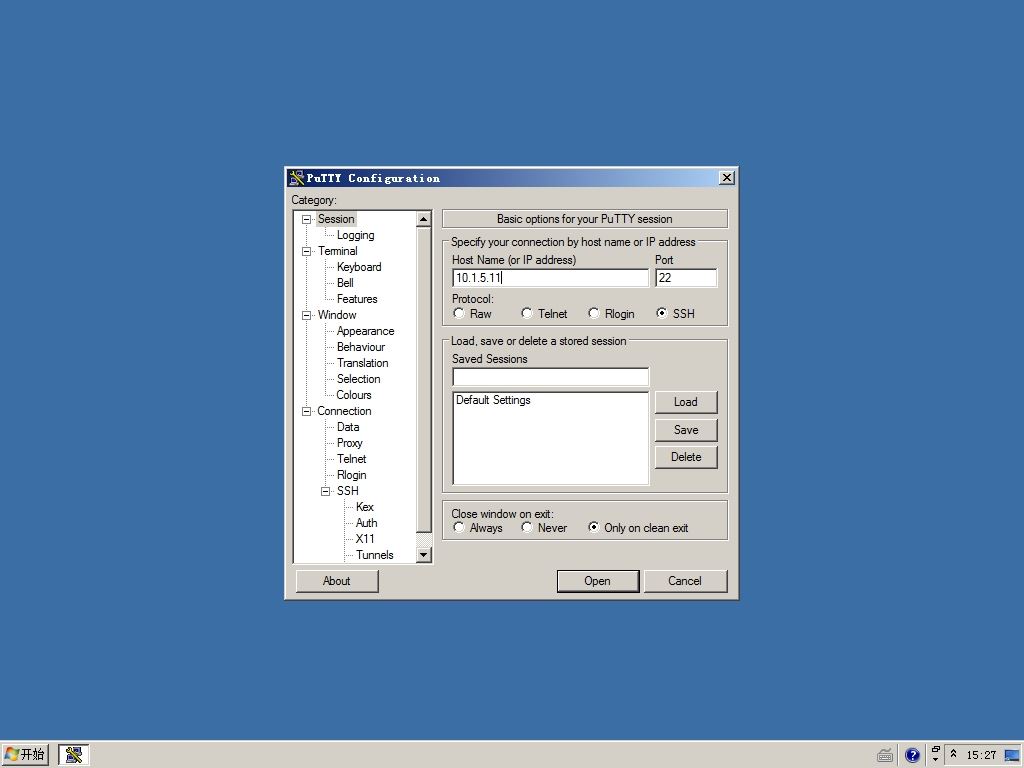Open the Appearance category
This screenshot has width=1024, height=768.
click(365, 331)
